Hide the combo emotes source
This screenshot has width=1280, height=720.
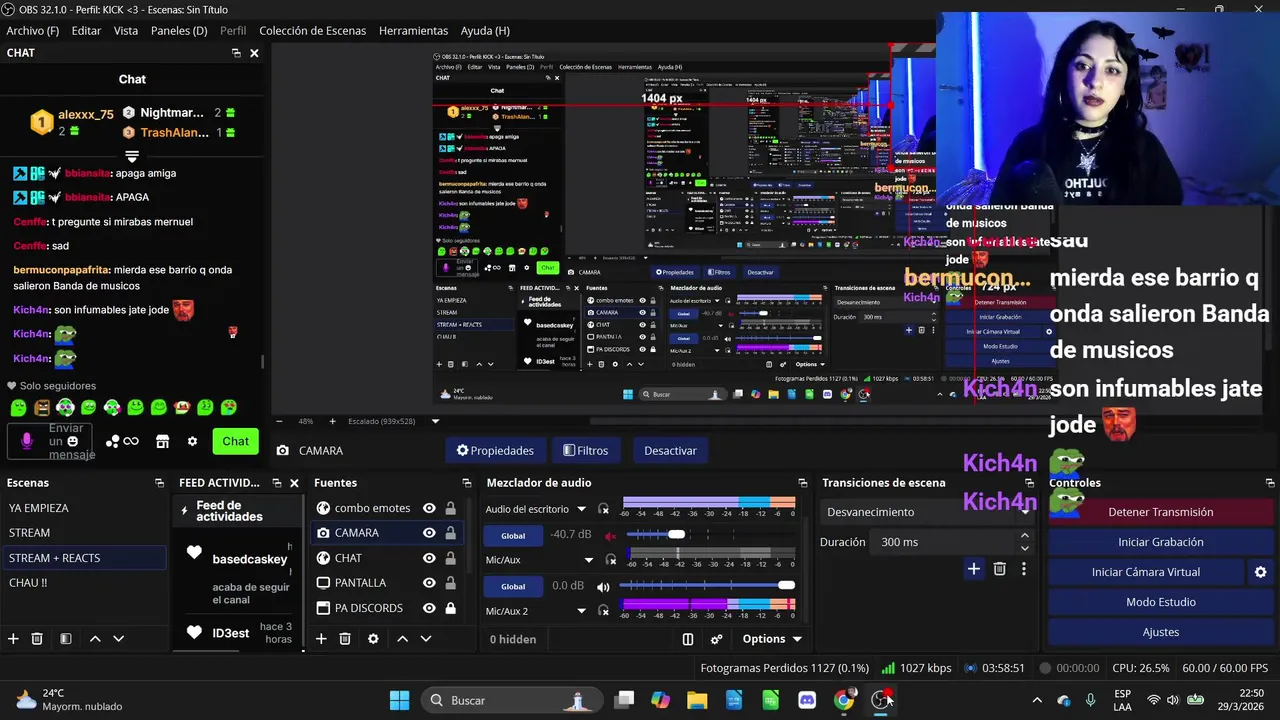tap(429, 508)
